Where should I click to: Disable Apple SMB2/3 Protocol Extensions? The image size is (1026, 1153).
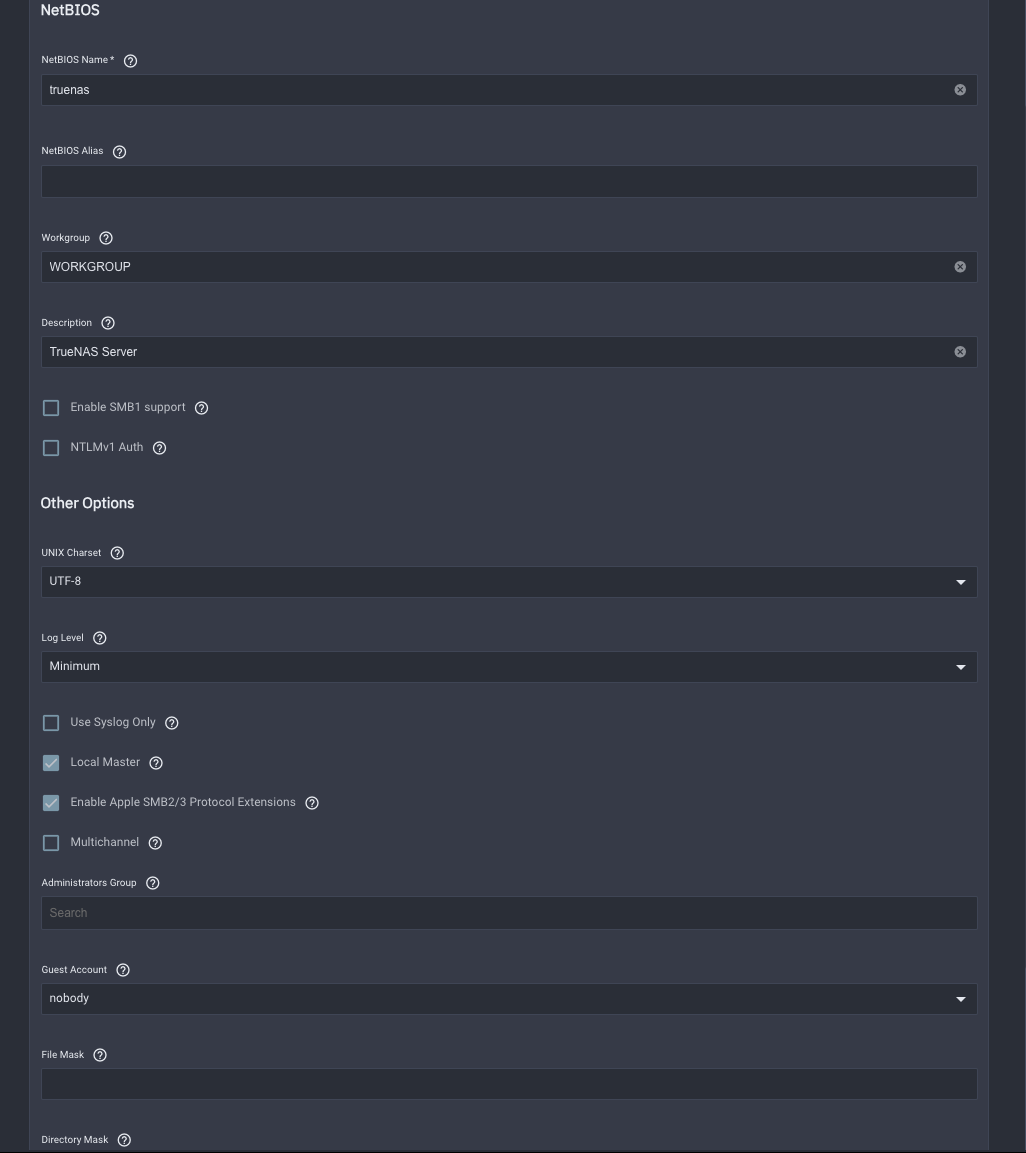pyautogui.click(x=51, y=803)
